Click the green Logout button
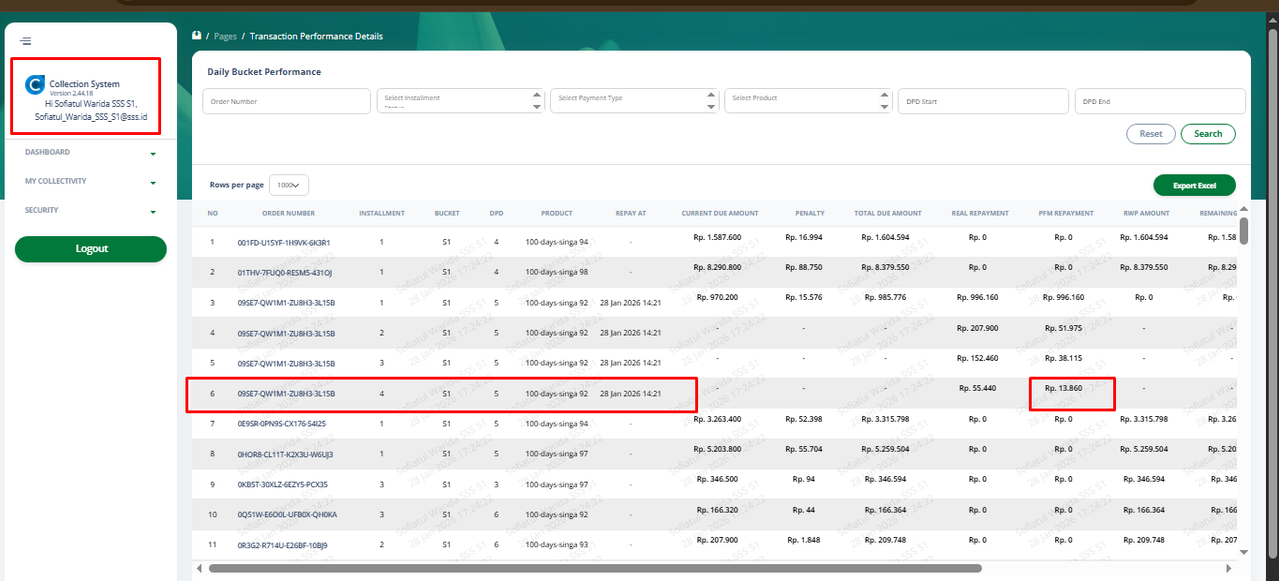Screen dimensions: 1279x581 point(91,249)
